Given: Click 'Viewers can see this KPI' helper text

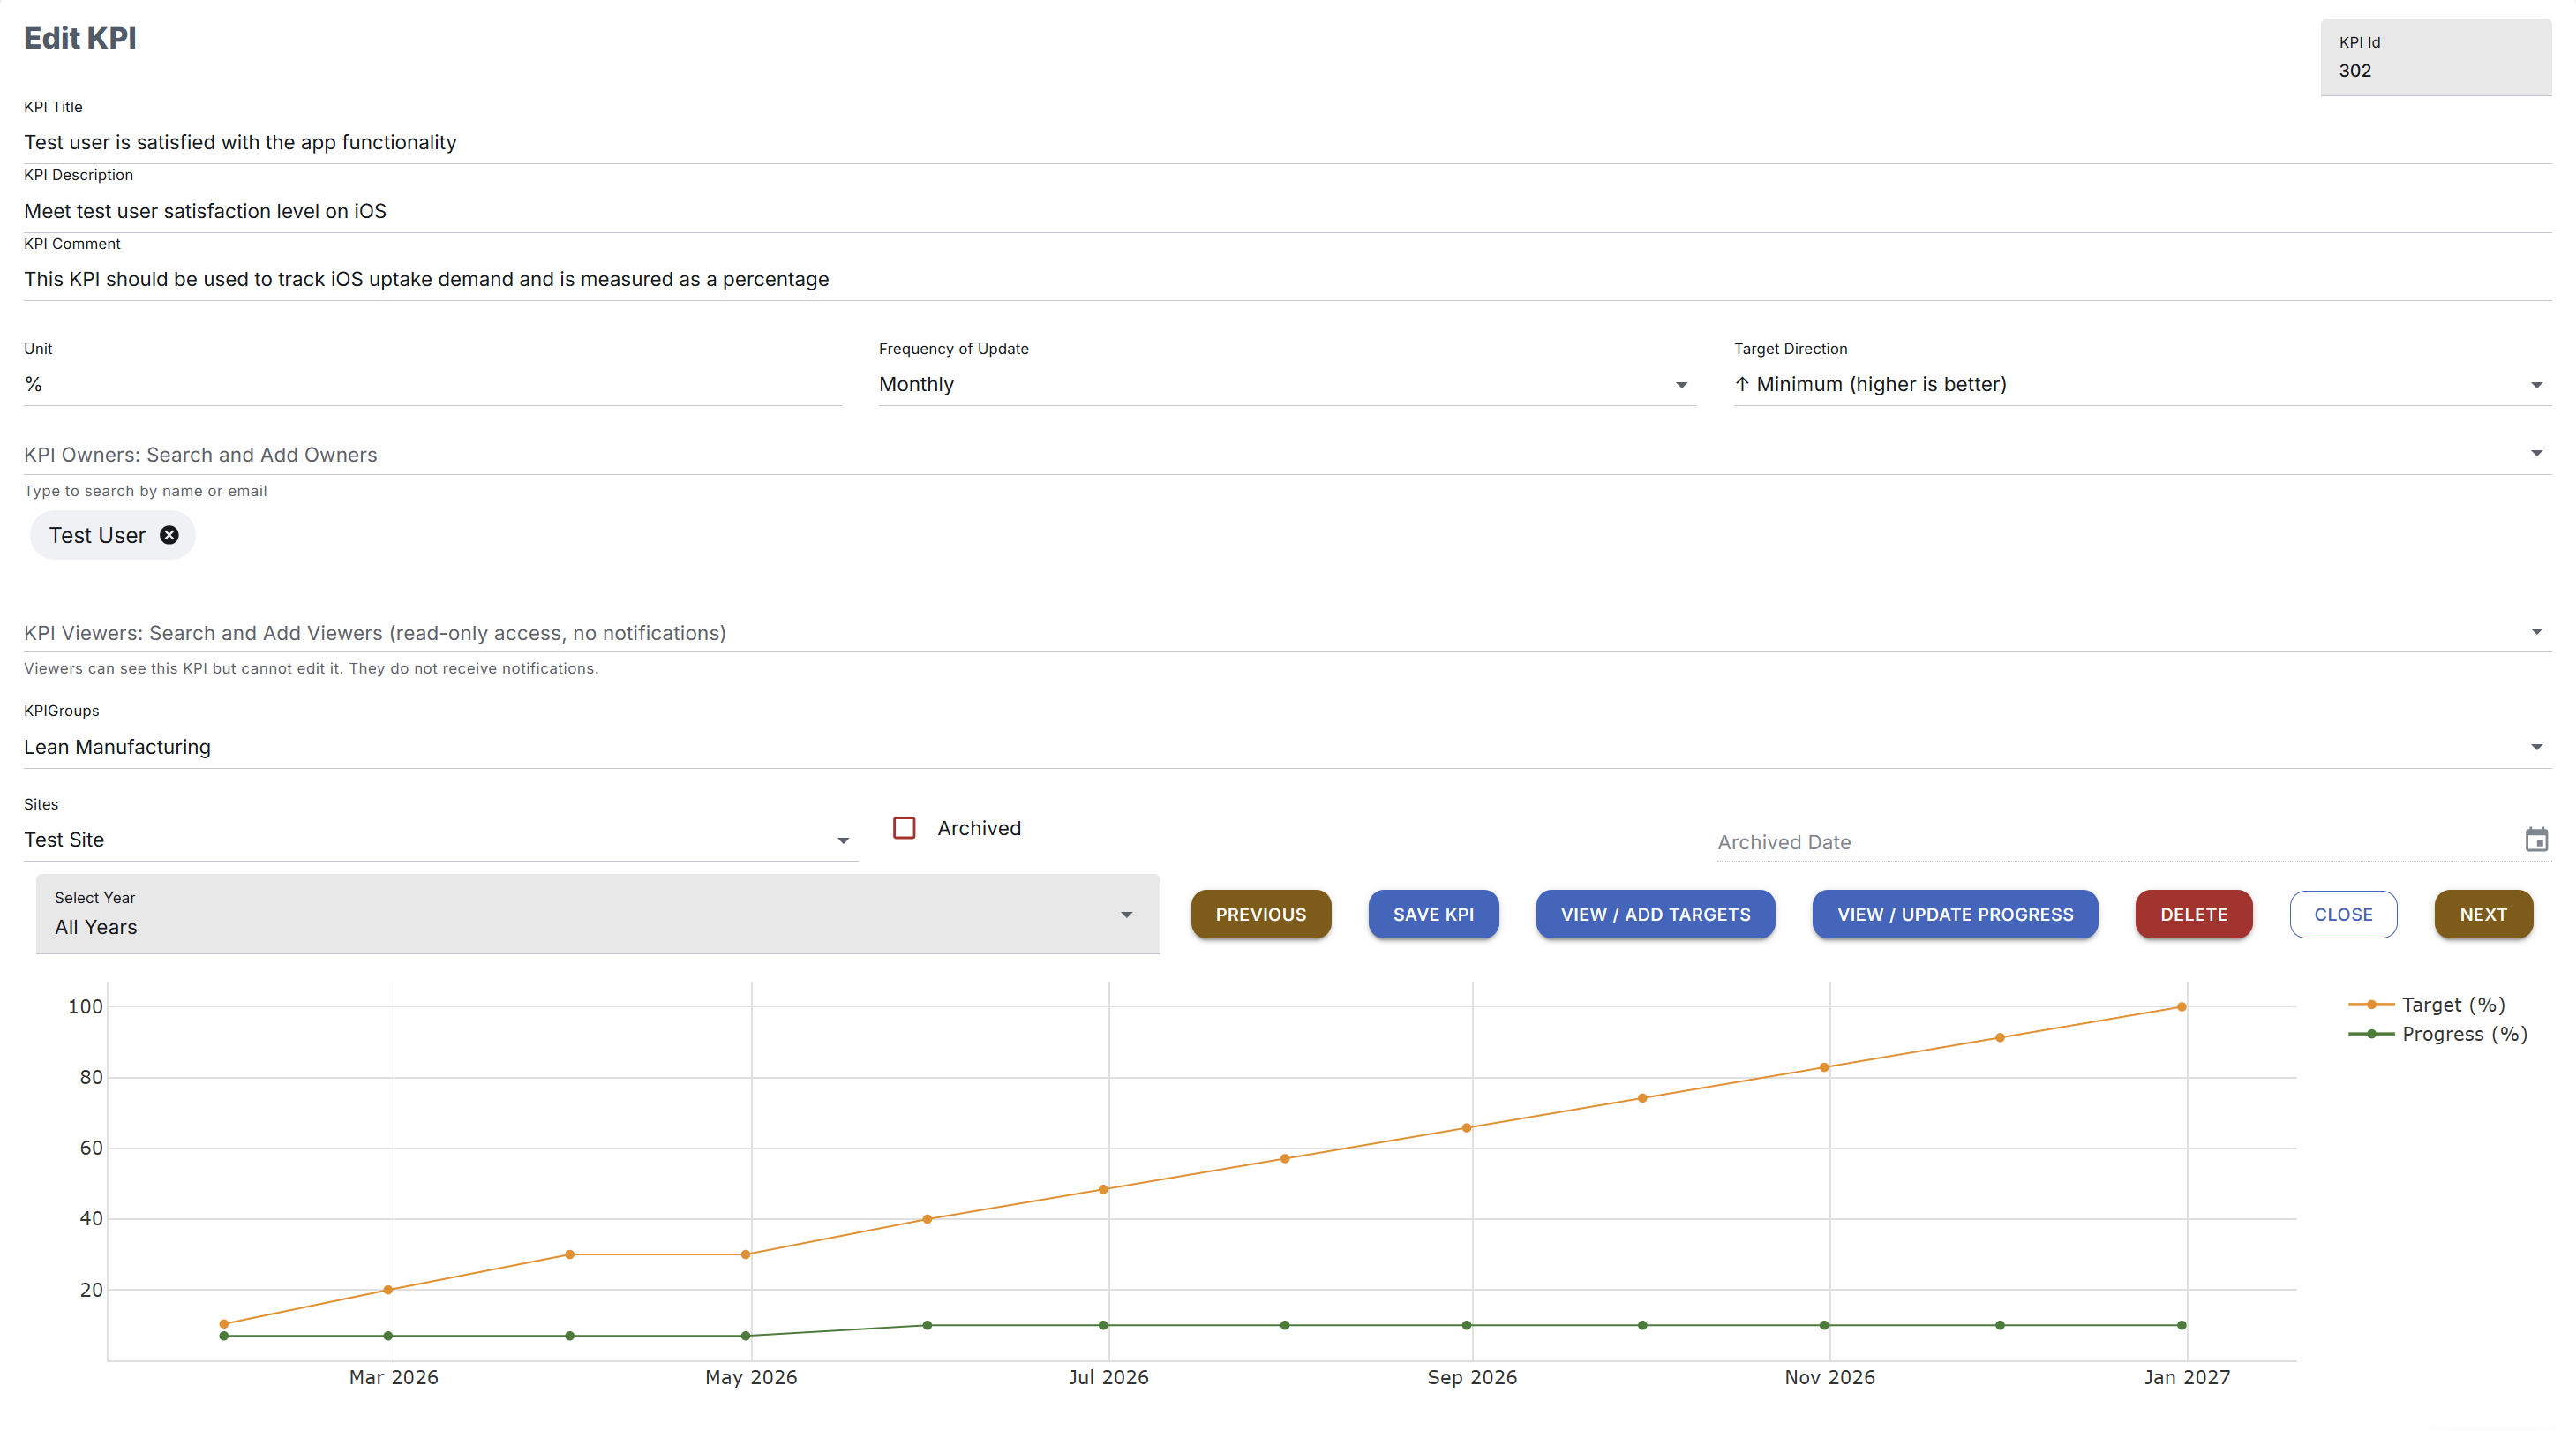Looking at the screenshot, I should pos(311,668).
